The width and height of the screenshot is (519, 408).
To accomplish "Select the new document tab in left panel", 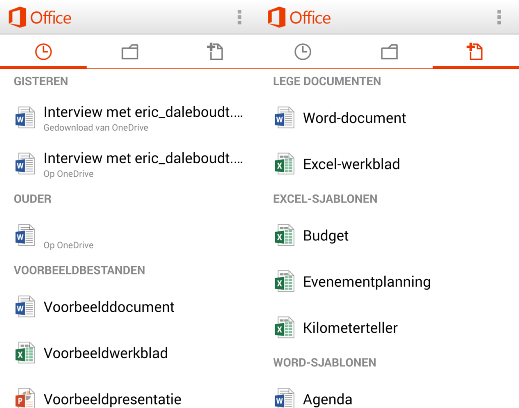I will pos(215,52).
